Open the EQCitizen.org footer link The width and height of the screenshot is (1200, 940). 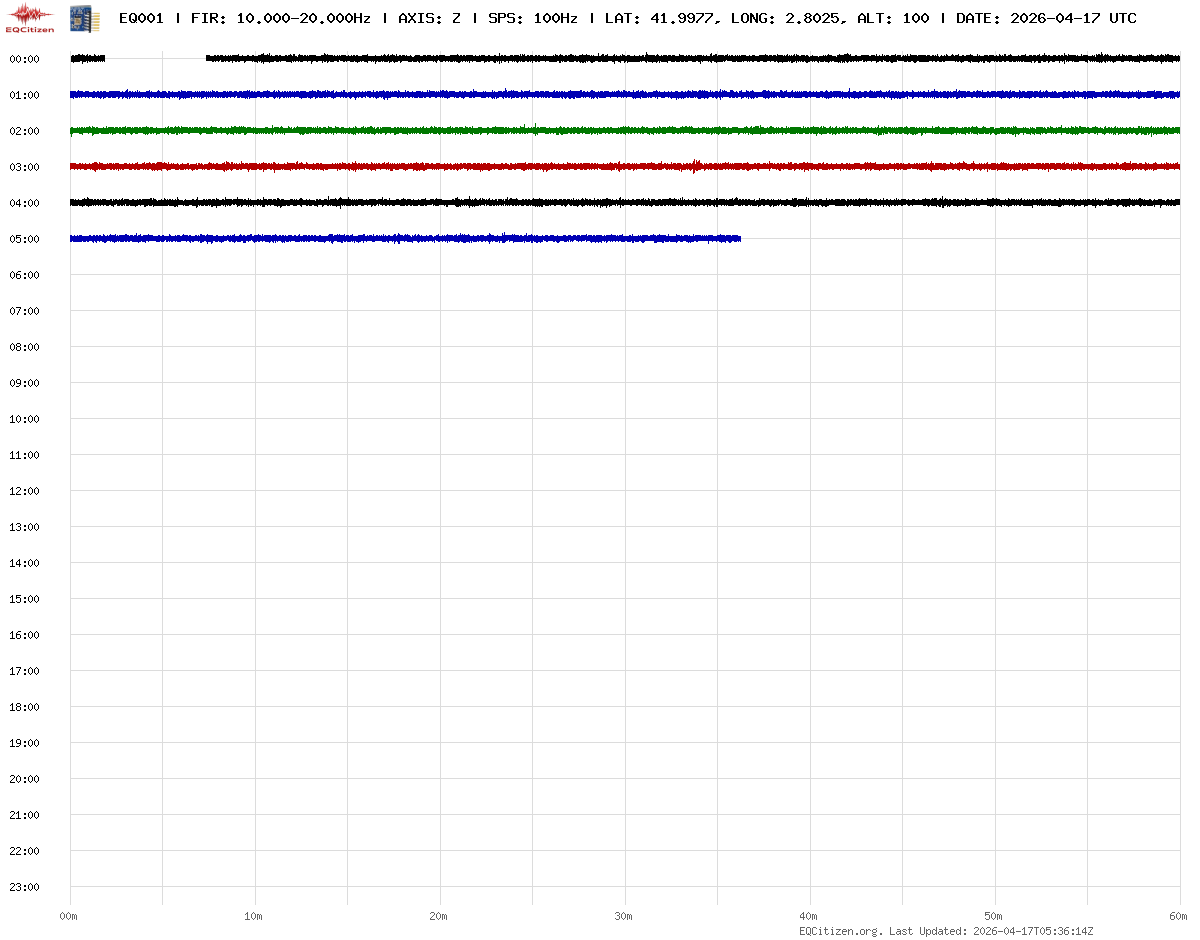click(840, 931)
